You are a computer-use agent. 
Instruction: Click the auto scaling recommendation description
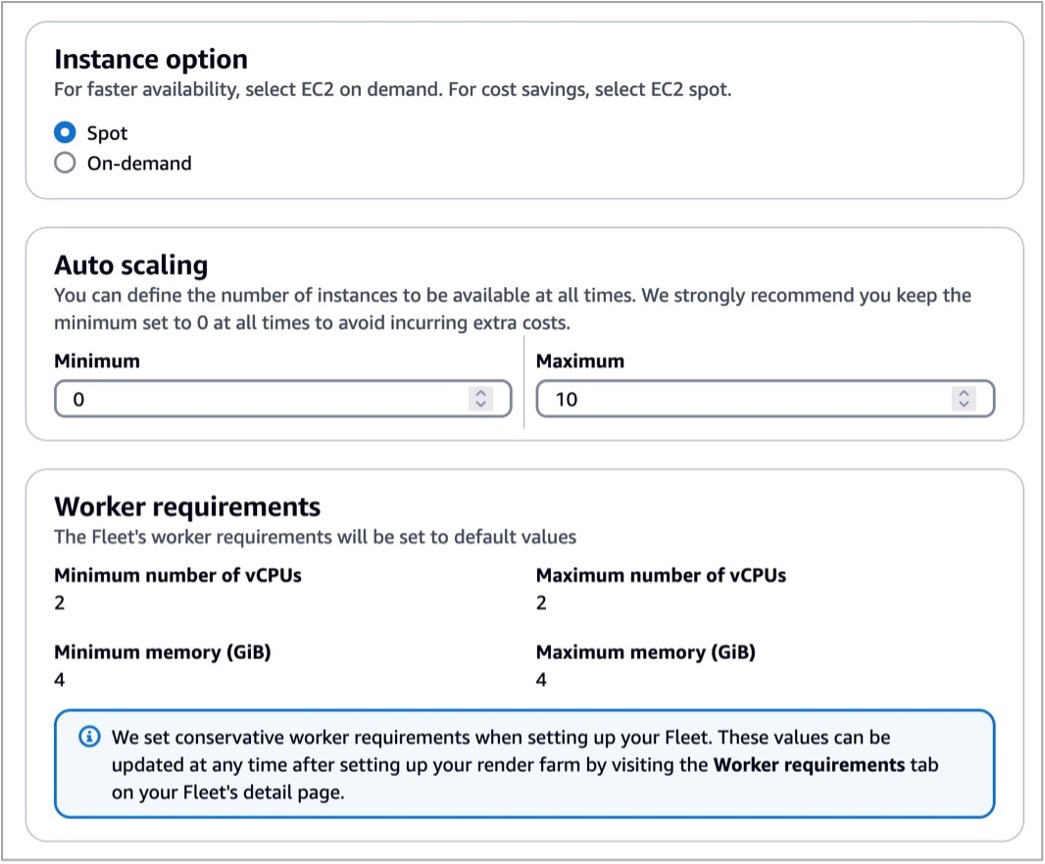click(513, 309)
